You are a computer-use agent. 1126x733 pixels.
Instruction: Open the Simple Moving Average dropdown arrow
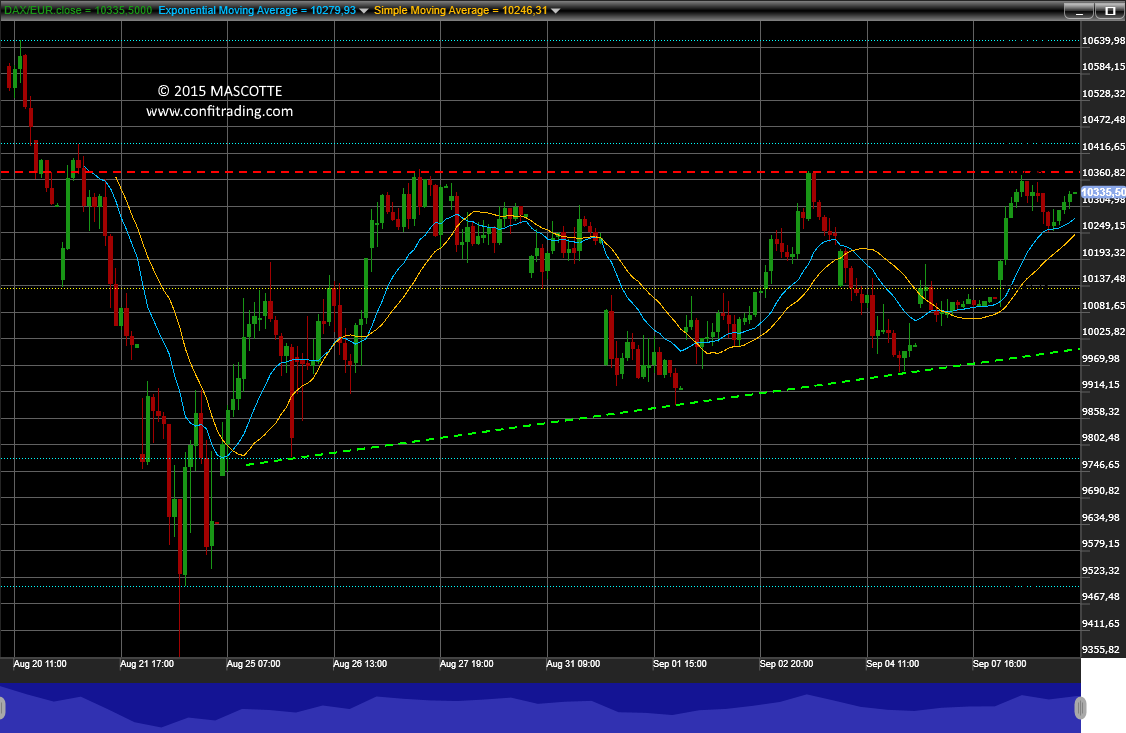[x=555, y=11]
